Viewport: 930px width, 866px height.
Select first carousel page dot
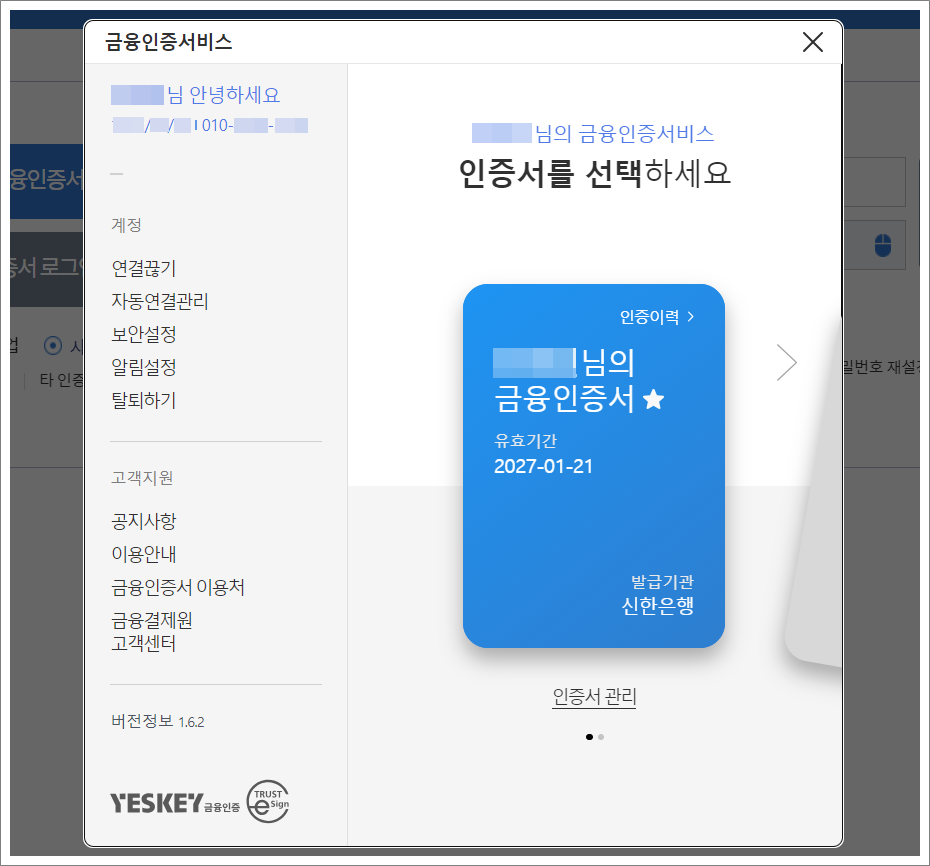pyautogui.click(x=589, y=737)
